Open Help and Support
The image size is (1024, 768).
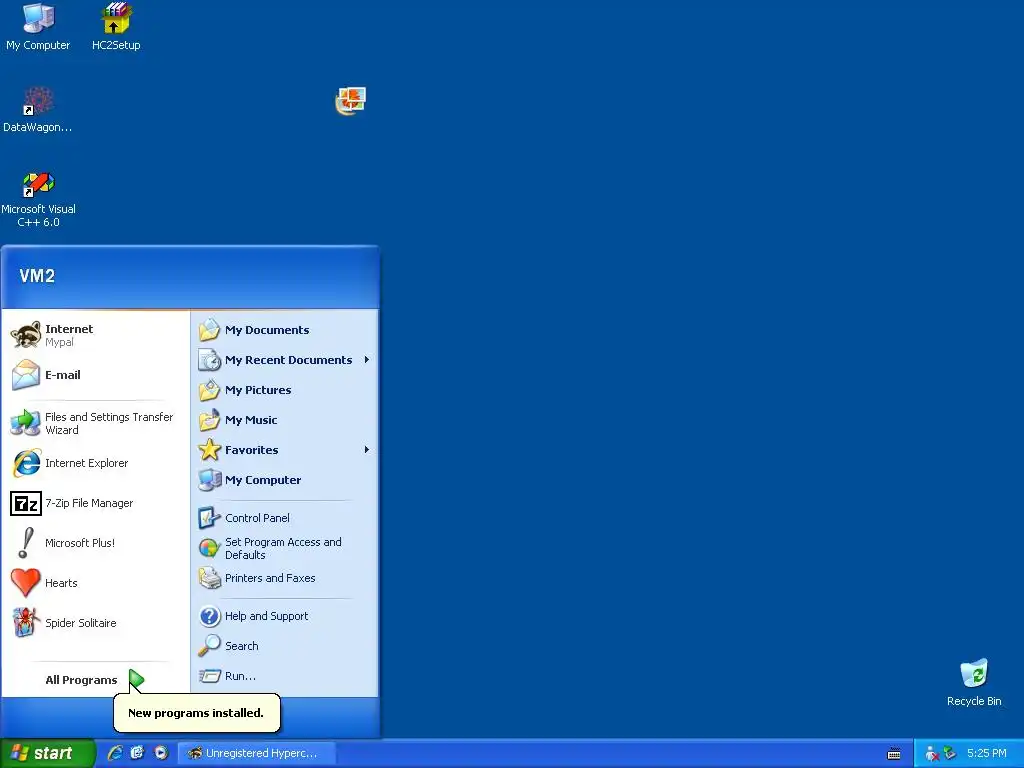pyautogui.click(x=285, y=616)
